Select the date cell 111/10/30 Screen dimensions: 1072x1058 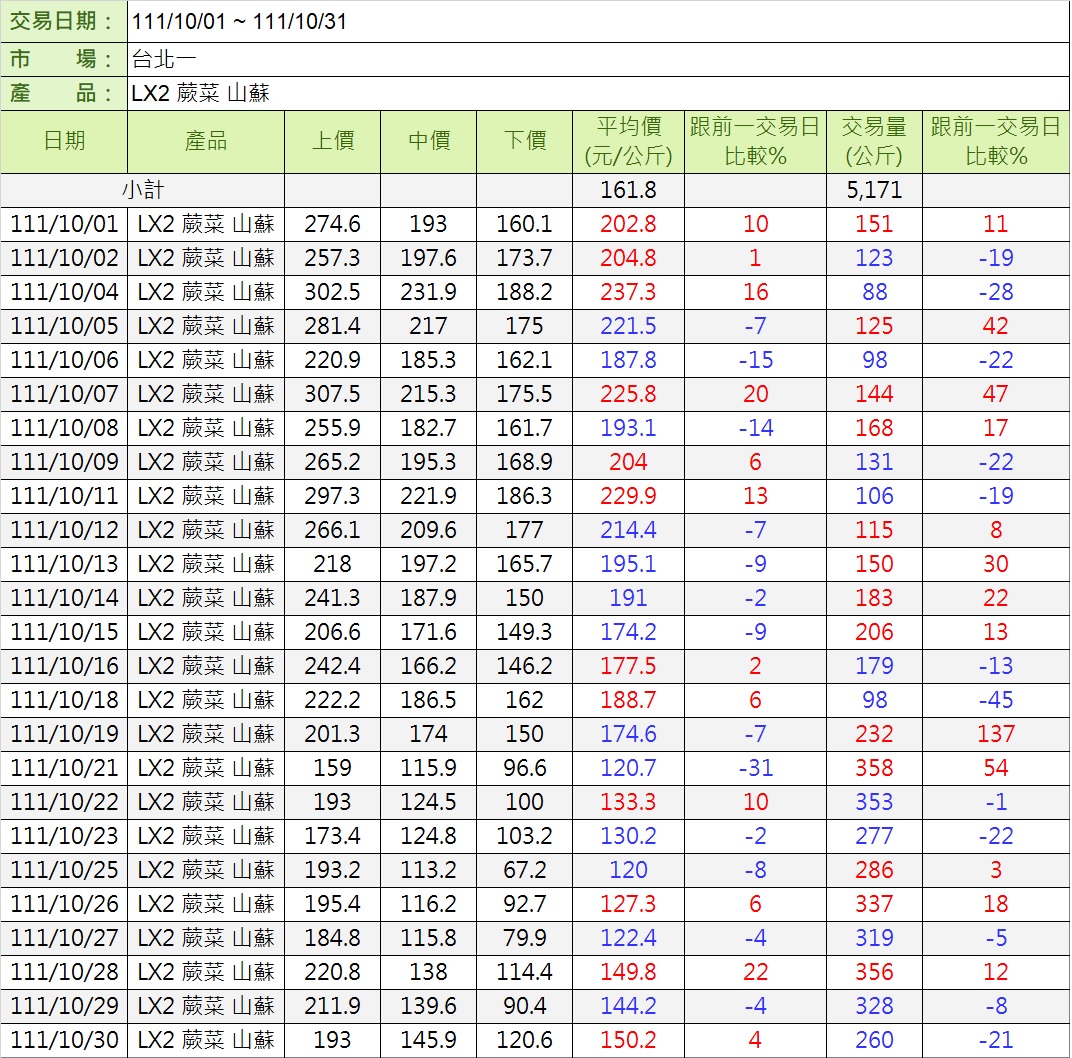[x=64, y=1040]
